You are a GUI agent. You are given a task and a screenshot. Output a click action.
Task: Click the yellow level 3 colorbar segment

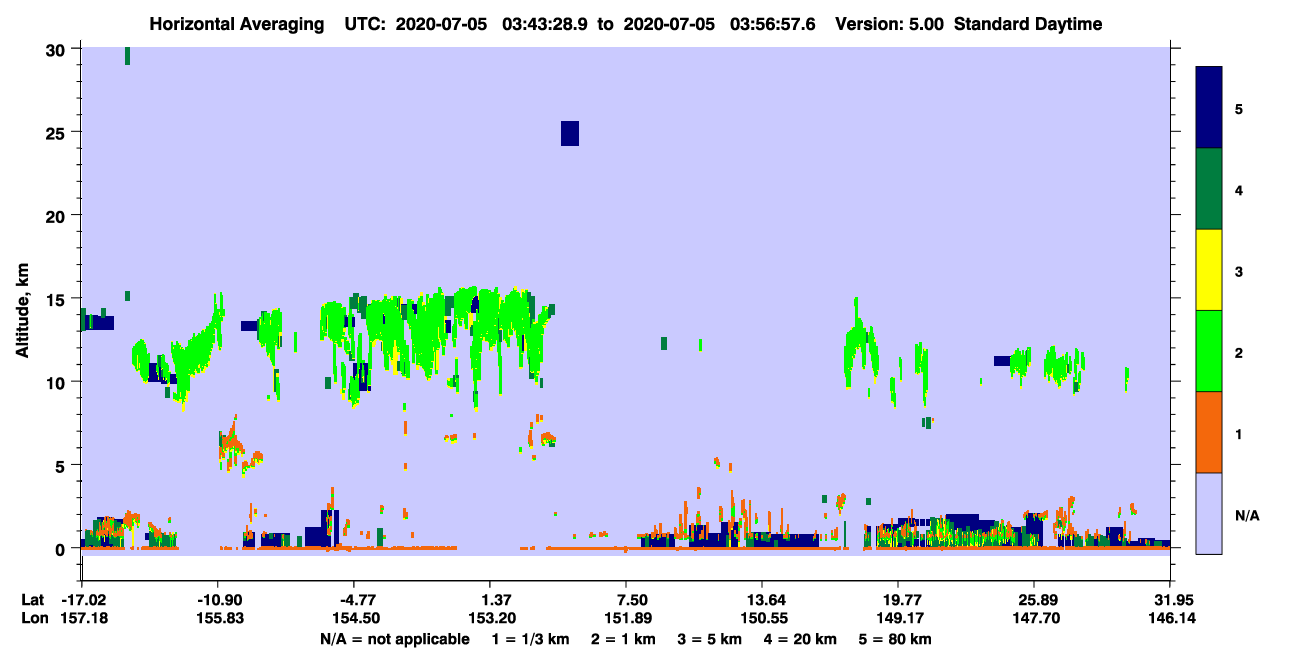click(x=1209, y=270)
